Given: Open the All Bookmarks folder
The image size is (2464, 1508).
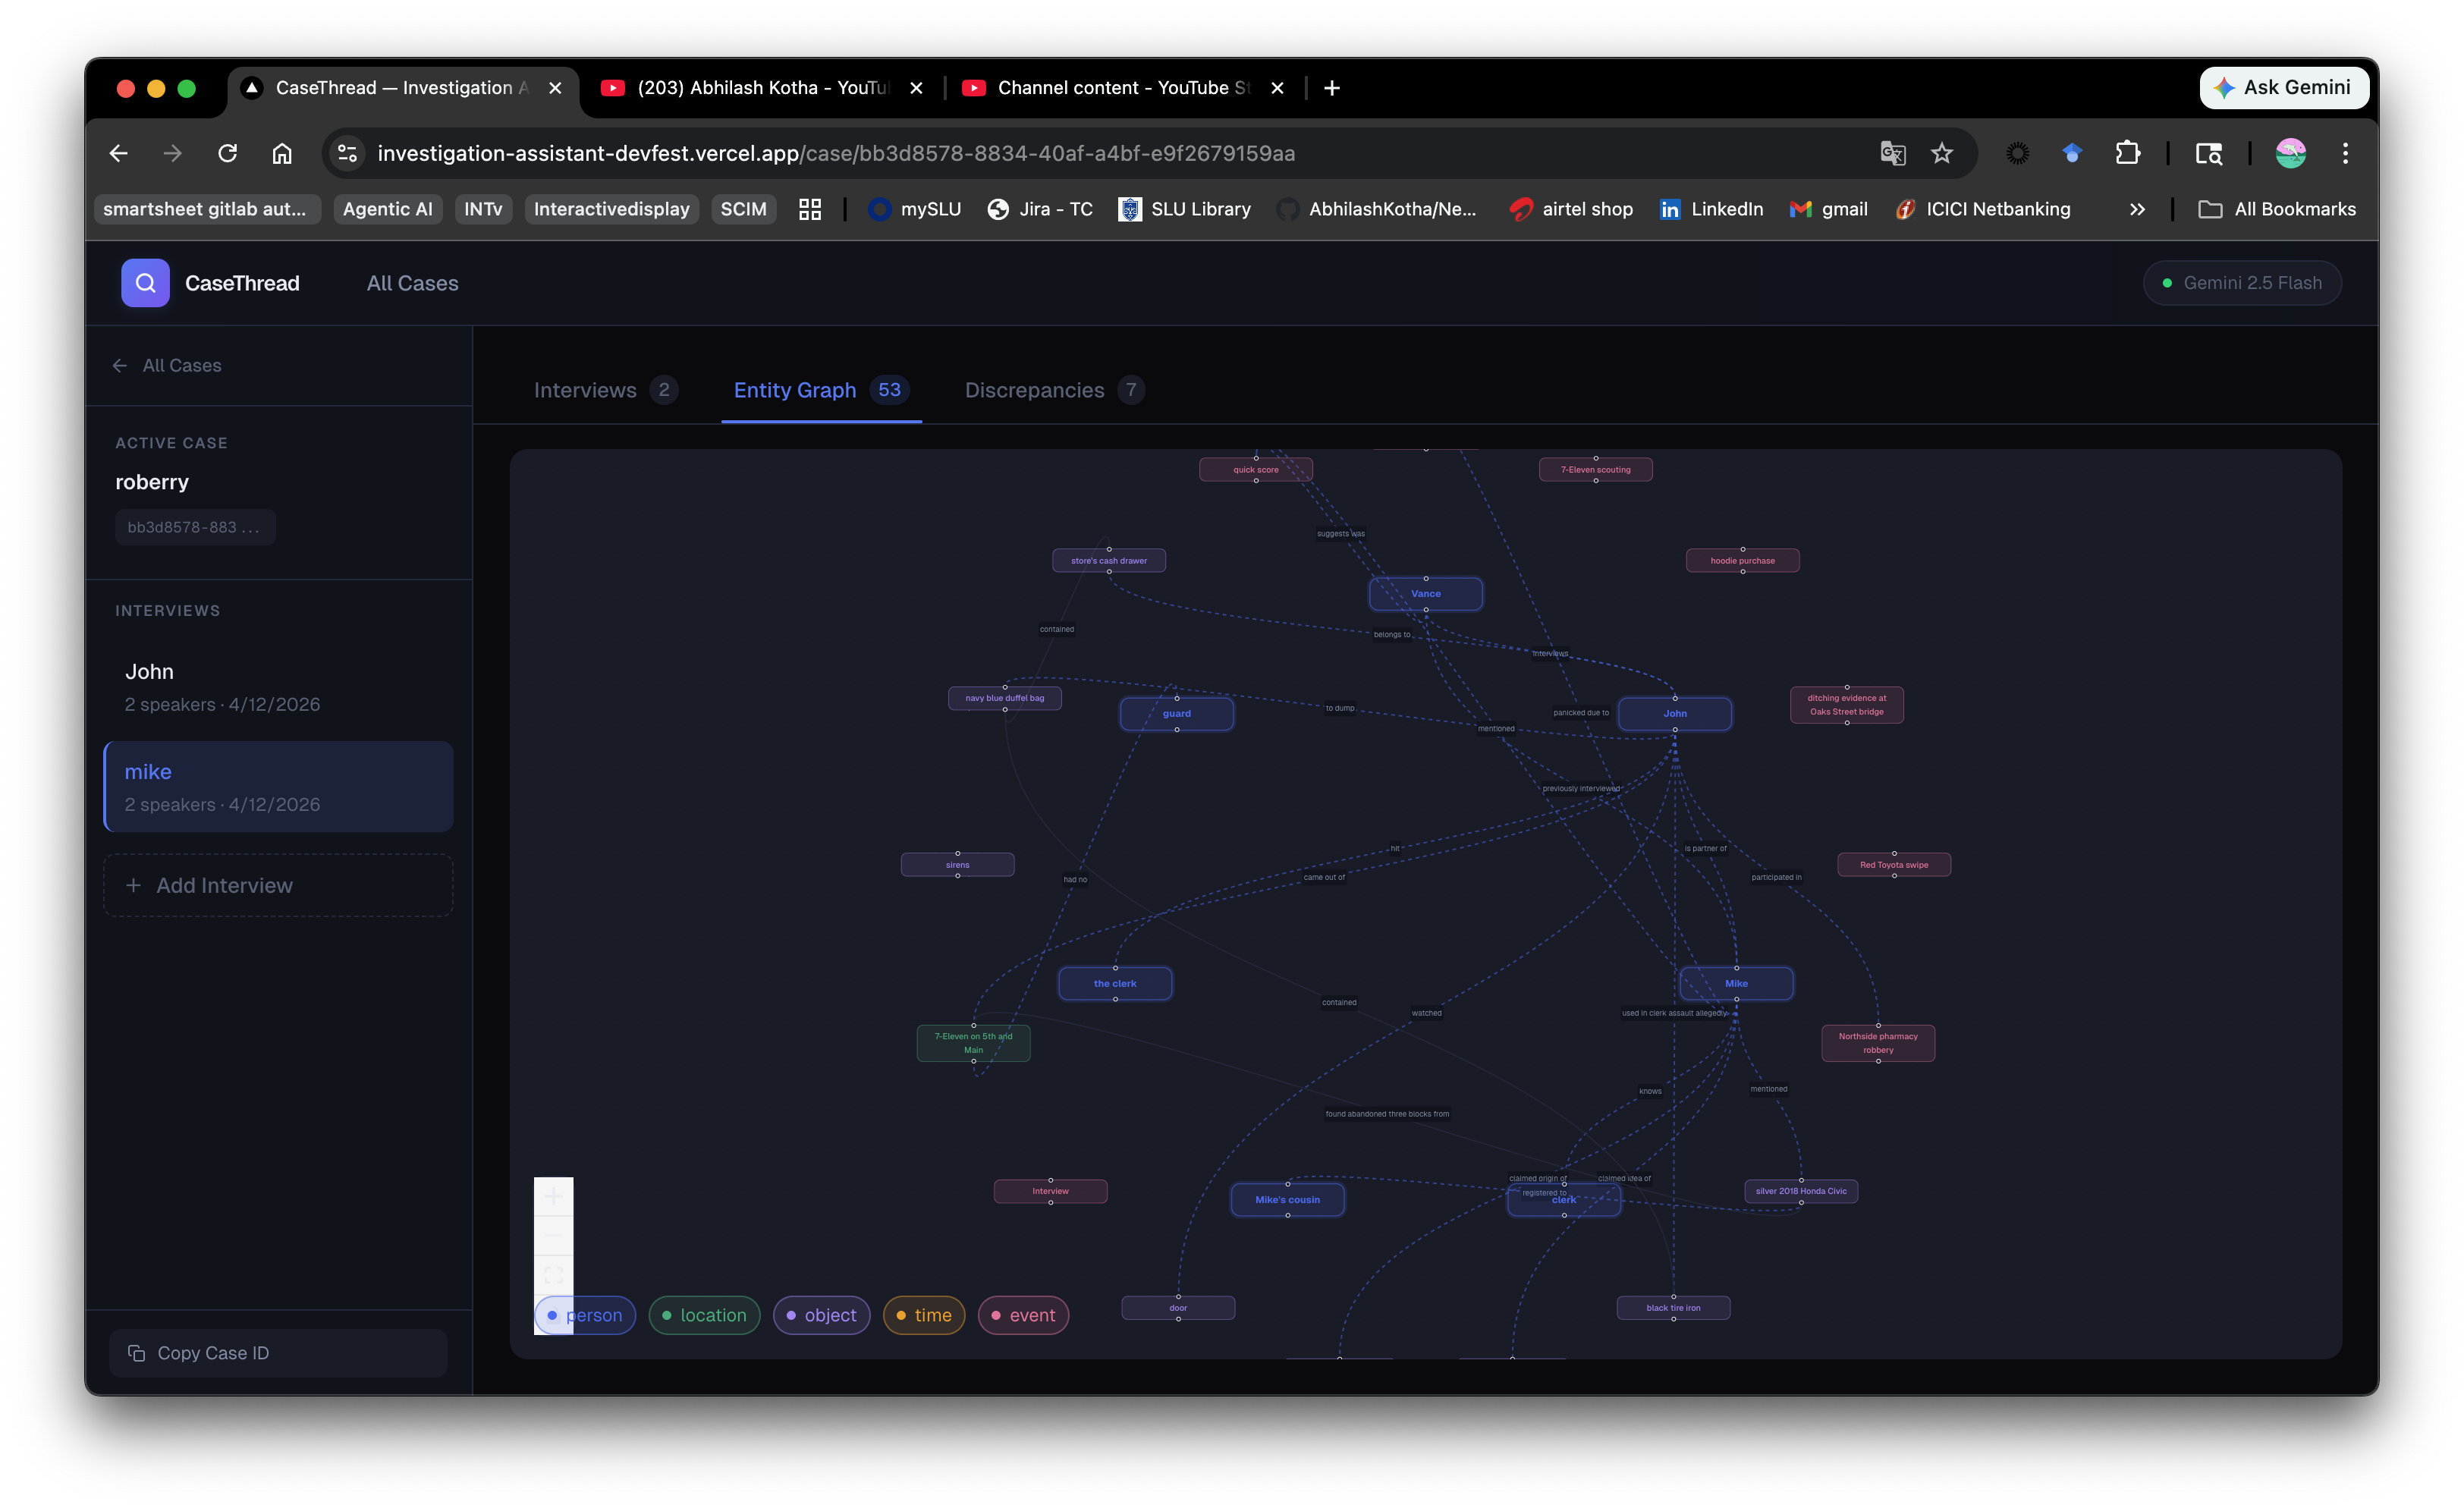Looking at the screenshot, I should coord(2277,209).
